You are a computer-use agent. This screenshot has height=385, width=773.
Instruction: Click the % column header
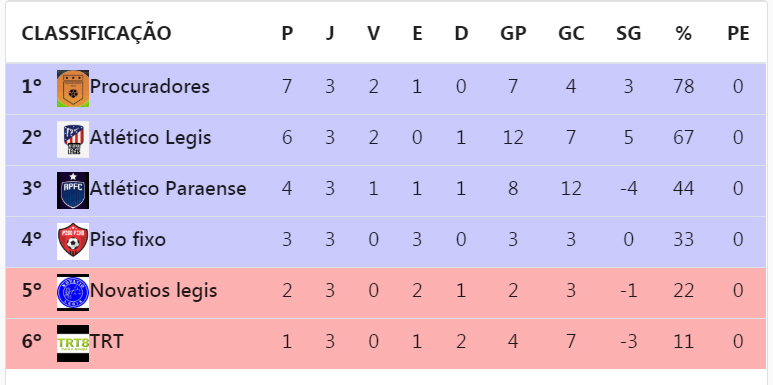tap(683, 34)
